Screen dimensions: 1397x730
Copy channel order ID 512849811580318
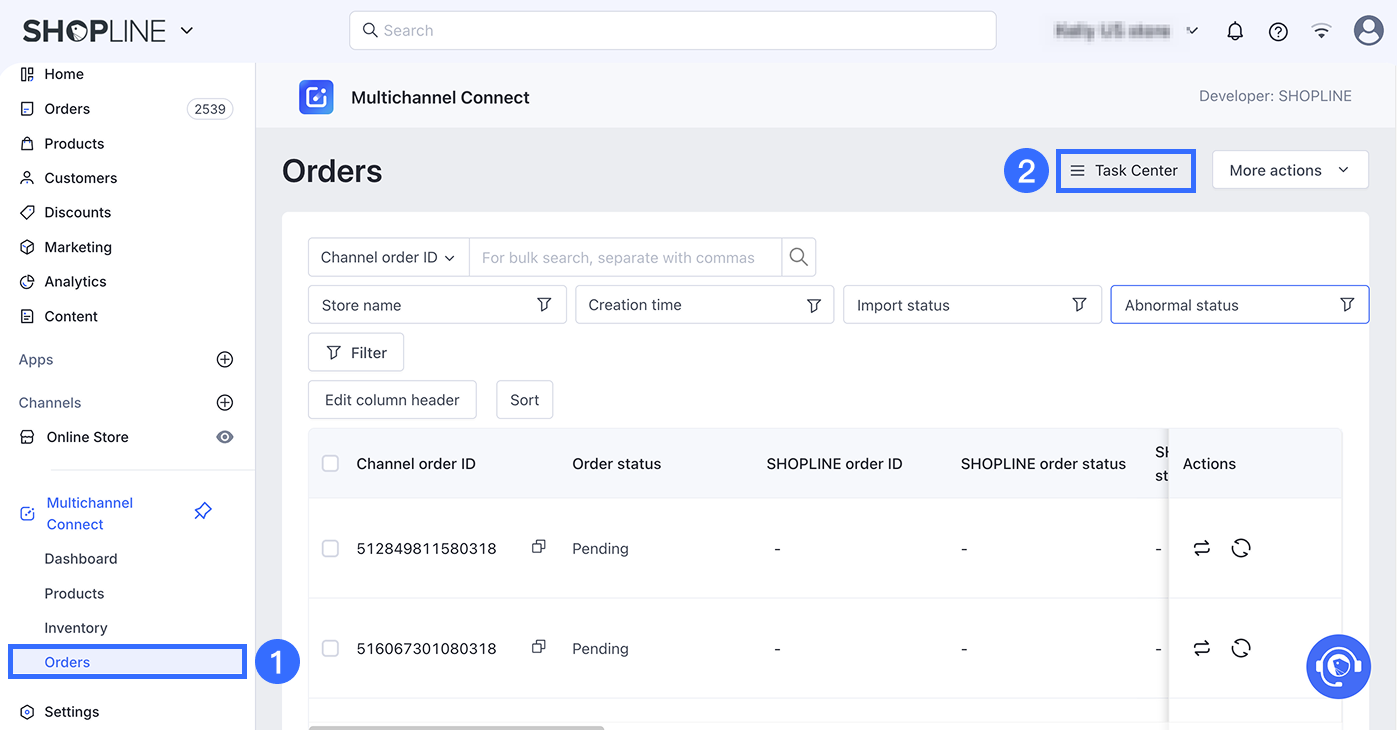(x=539, y=547)
